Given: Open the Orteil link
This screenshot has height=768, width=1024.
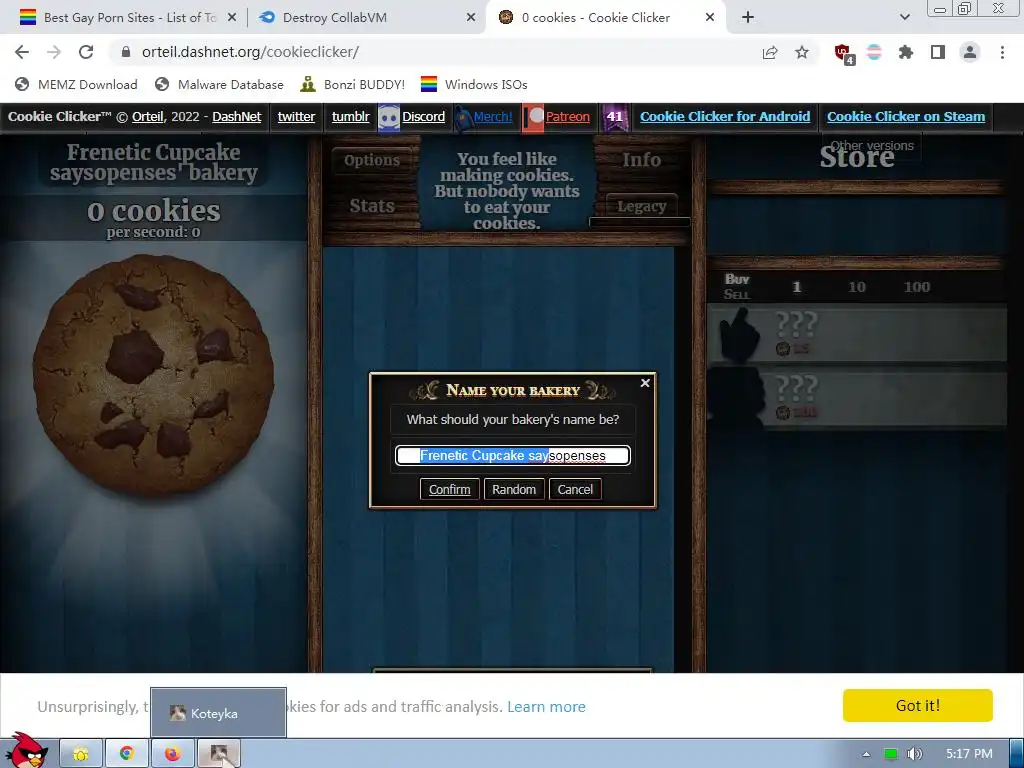Looking at the screenshot, I should [148, 116].
